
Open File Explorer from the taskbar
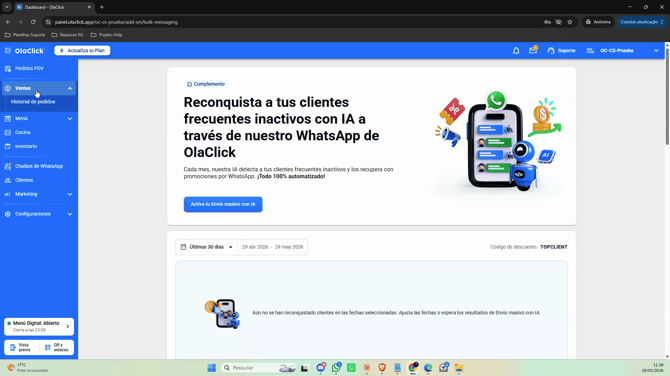[459, 368]
